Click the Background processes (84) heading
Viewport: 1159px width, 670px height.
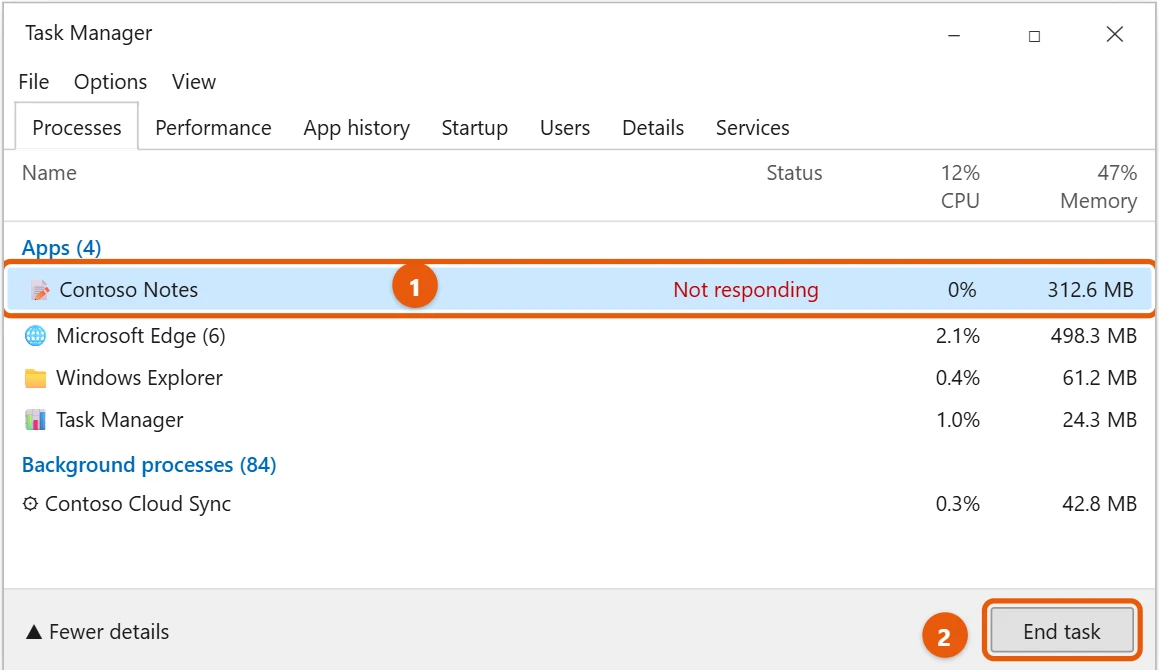coord(149,464)
